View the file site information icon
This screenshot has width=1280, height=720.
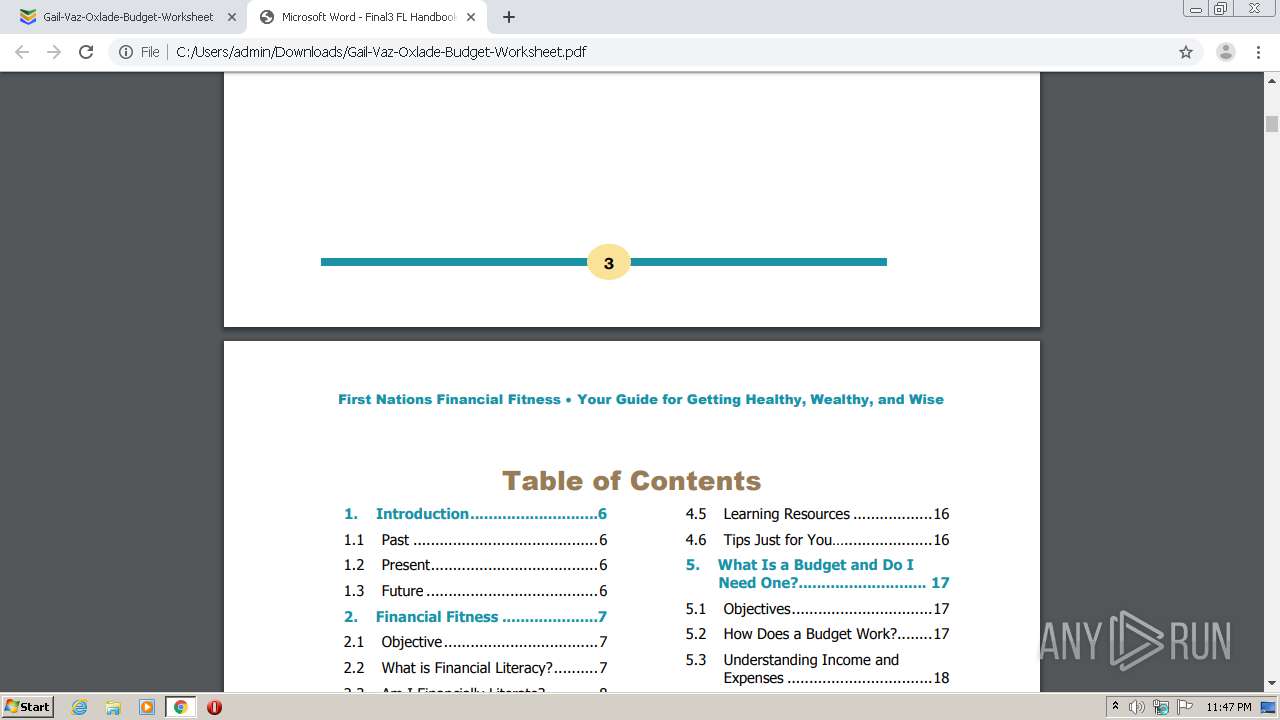[126, 52]
